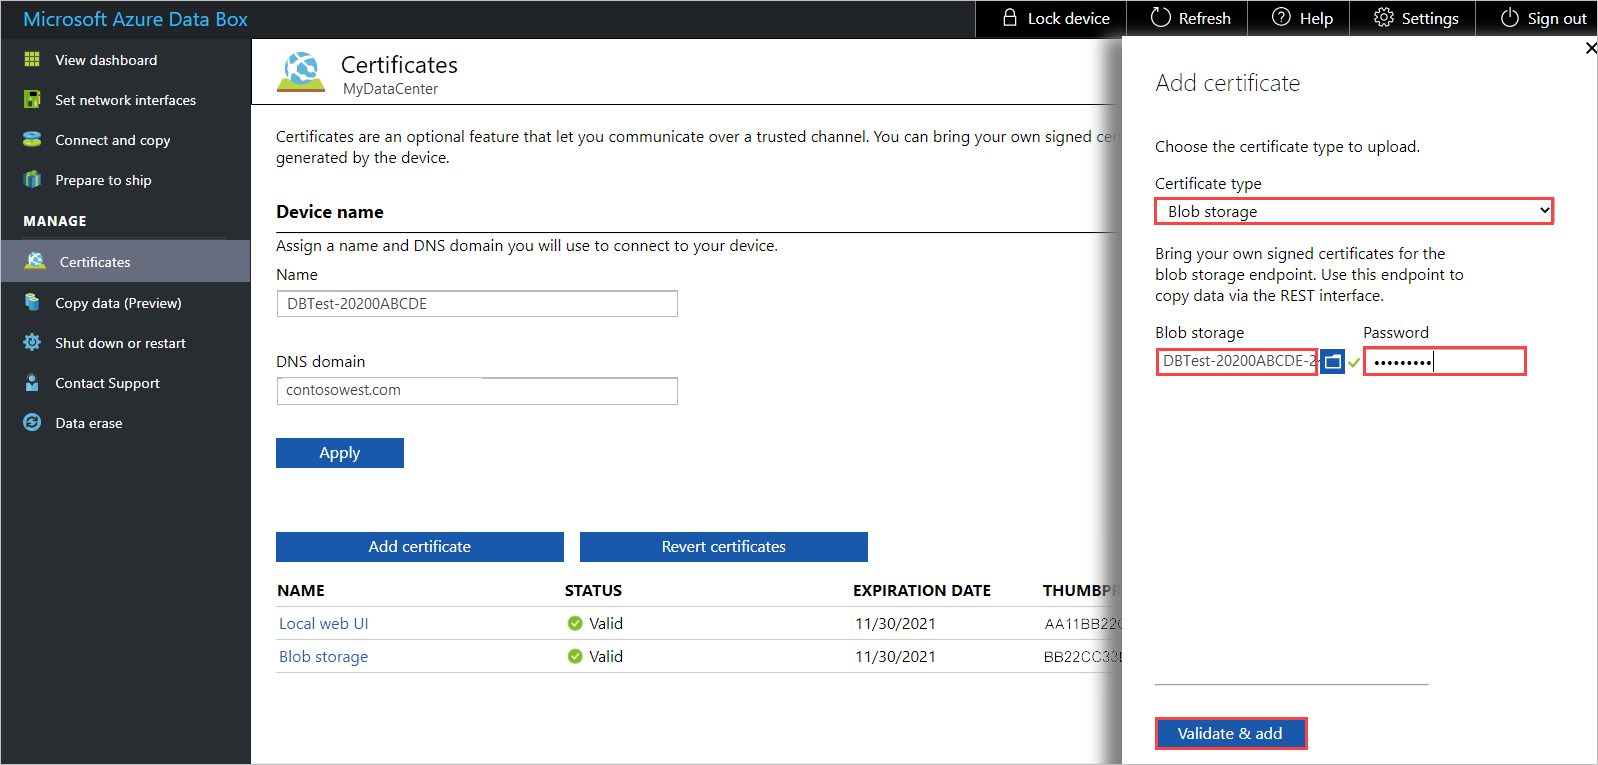Open Data erase page
Screen dimensions: 1598x765
coord(88,423)
